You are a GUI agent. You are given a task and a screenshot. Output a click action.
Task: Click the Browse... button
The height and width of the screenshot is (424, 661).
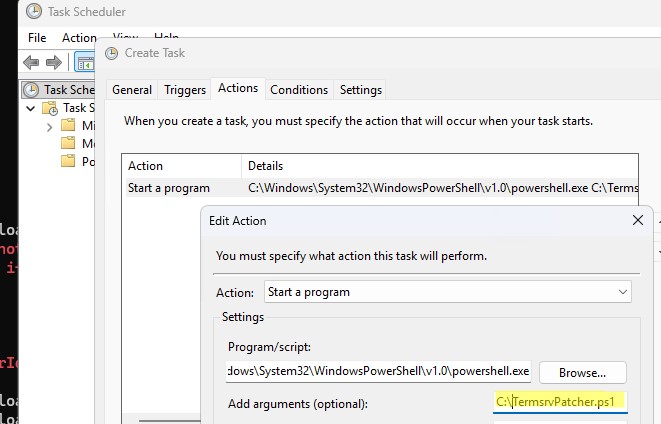[x=582, y=372]
